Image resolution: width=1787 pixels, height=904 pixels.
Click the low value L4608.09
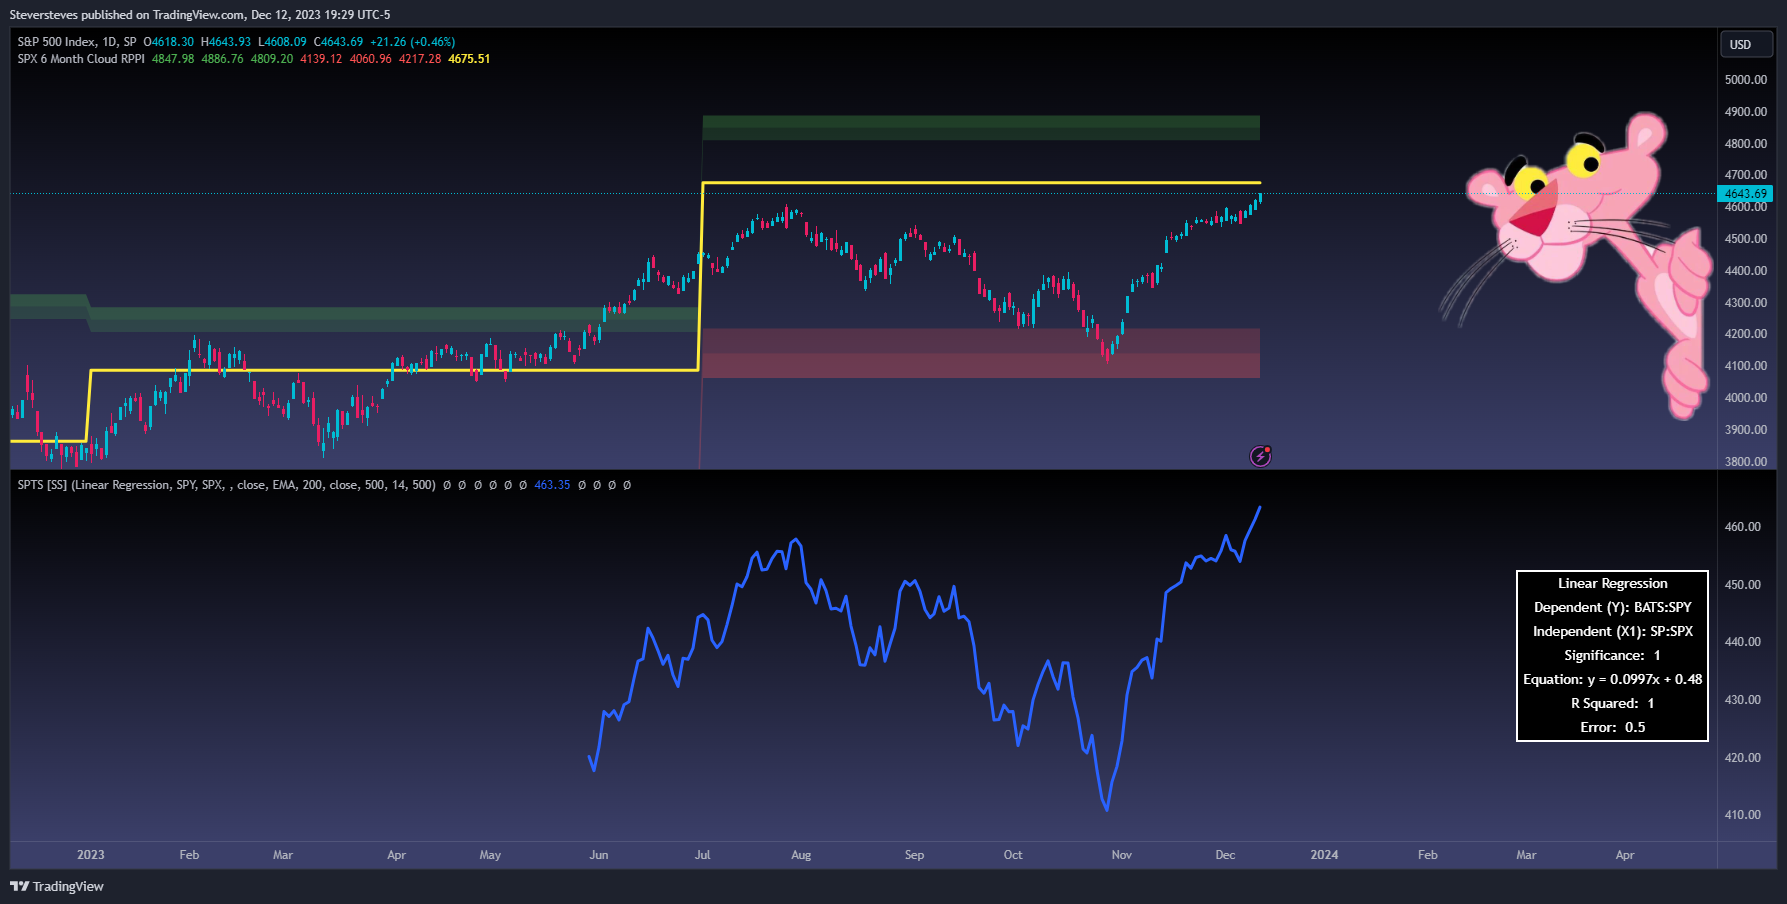coord(282,42)
